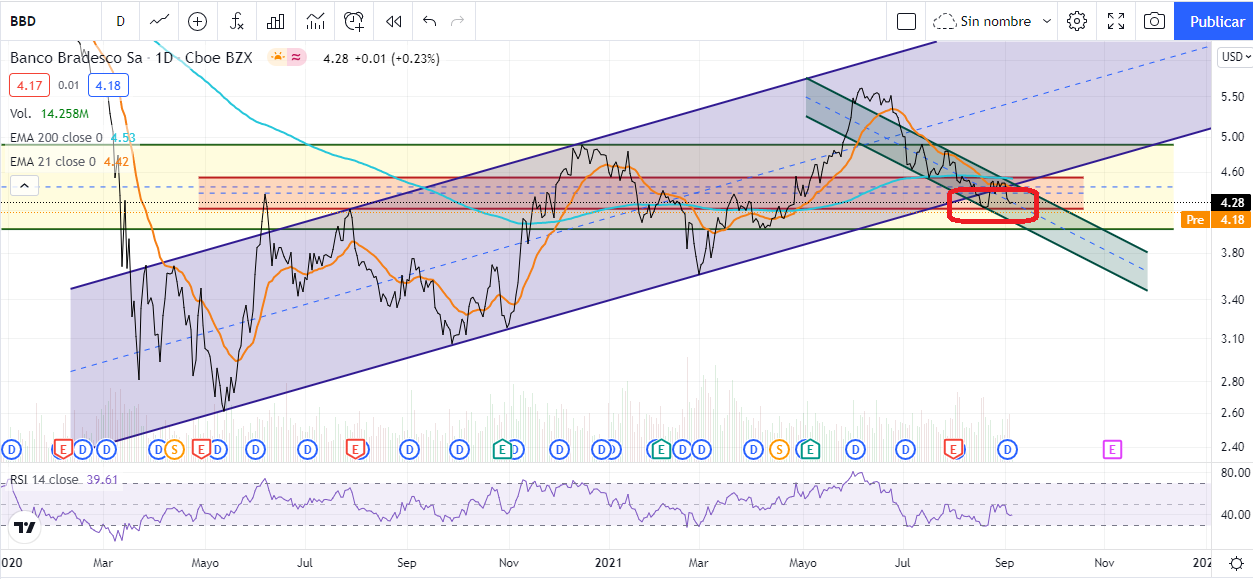Toggle fullscreen mode

click(1116, 21)
